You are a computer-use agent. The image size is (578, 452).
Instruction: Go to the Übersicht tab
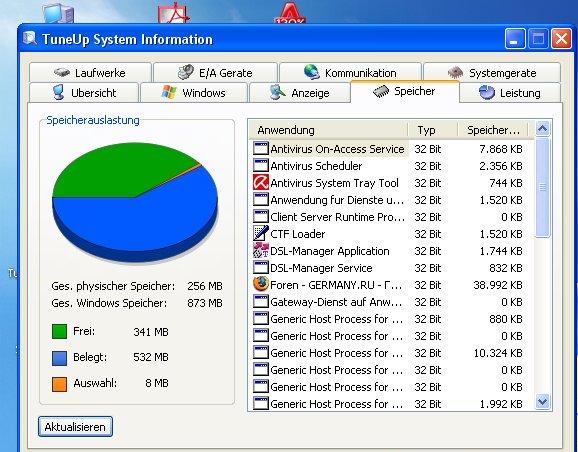click(84, 93)
